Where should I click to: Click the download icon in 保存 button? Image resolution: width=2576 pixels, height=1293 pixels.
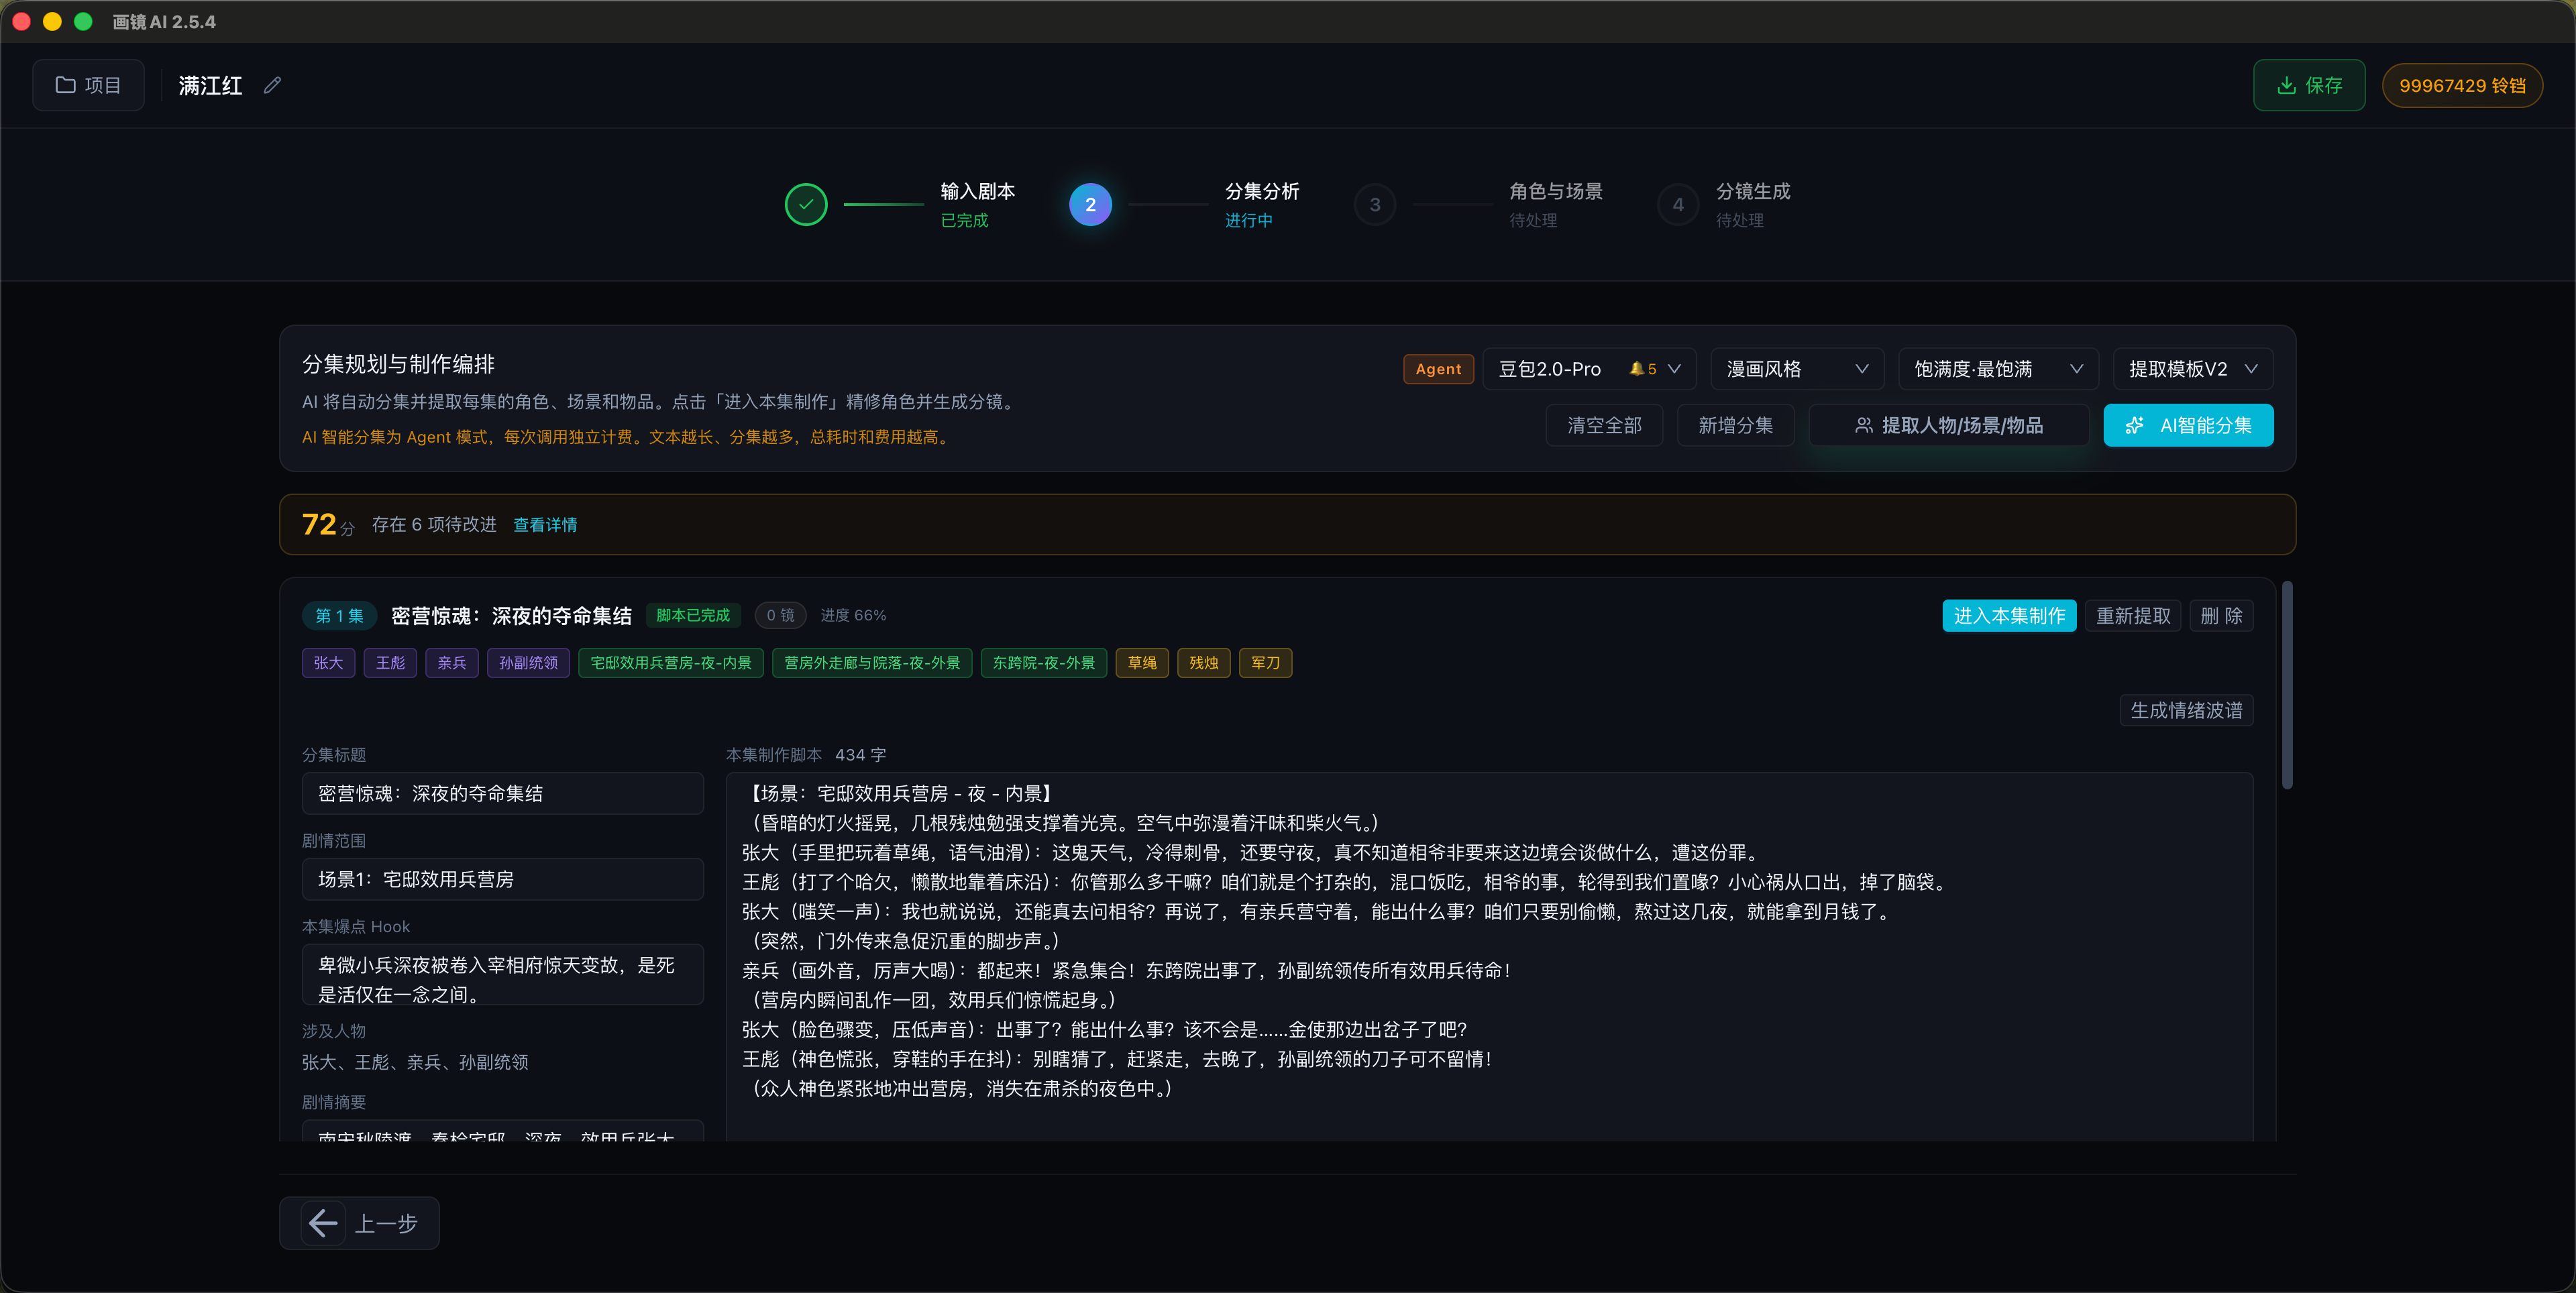[2286, 85]
